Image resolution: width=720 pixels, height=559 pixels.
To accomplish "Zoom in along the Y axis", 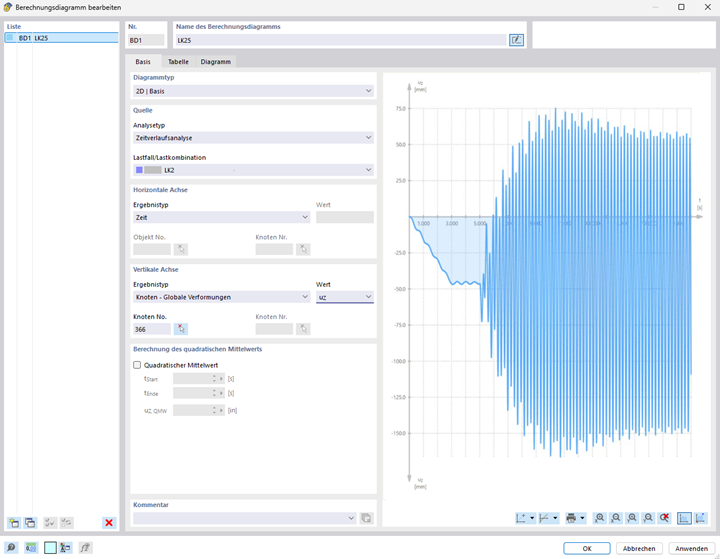I will point(632,518).
